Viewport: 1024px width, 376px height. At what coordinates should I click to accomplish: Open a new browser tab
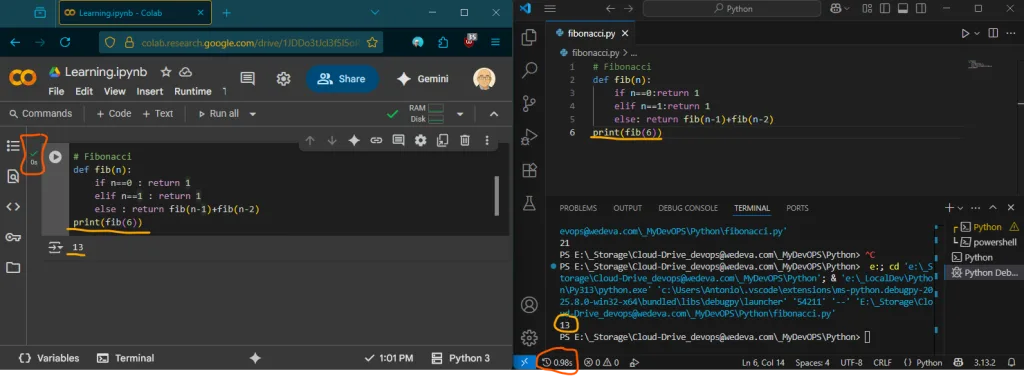coord(227,12)
